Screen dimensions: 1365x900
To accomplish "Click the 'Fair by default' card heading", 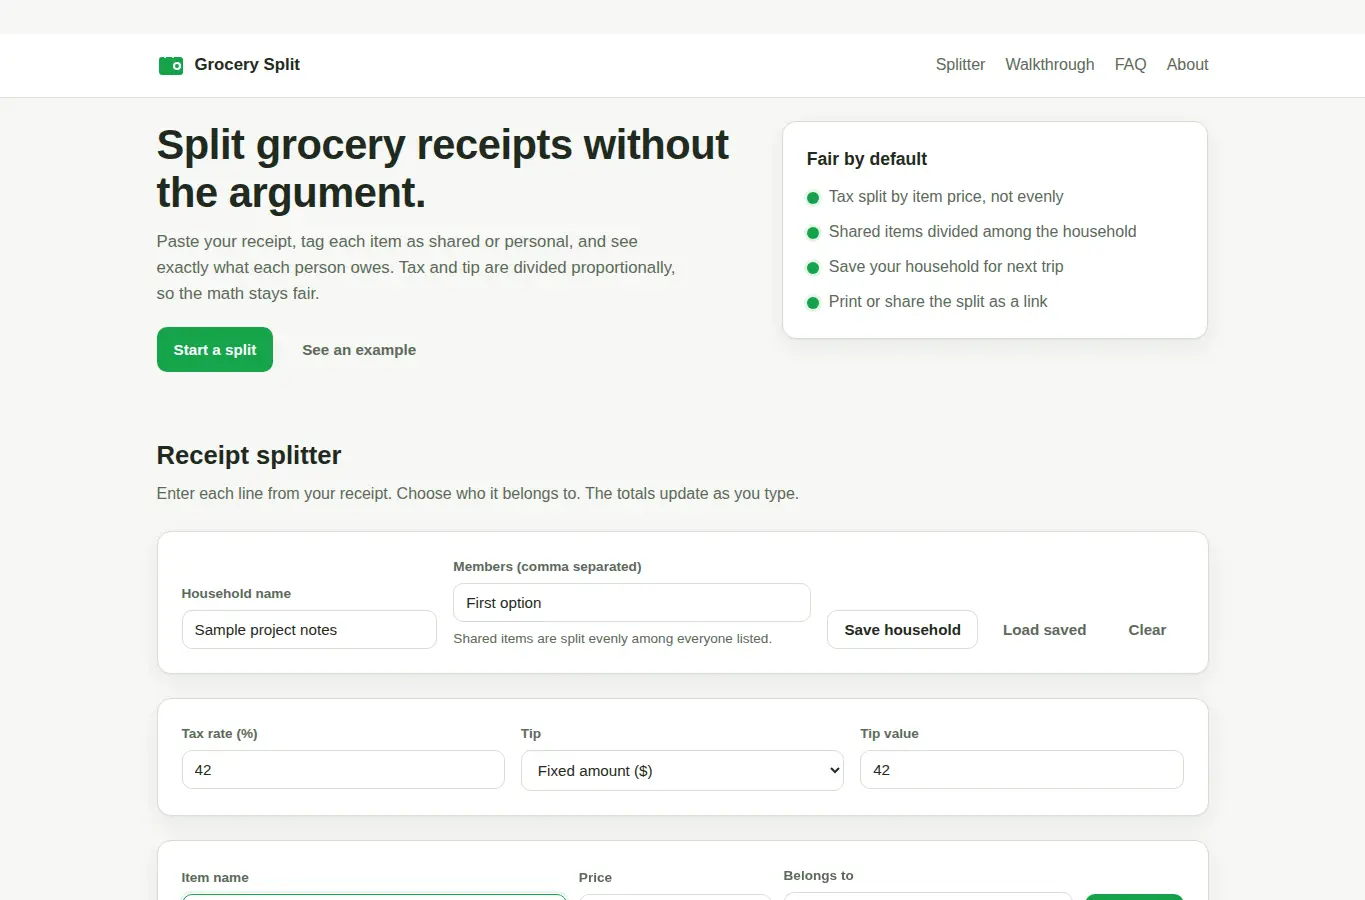I will (867, 159).
